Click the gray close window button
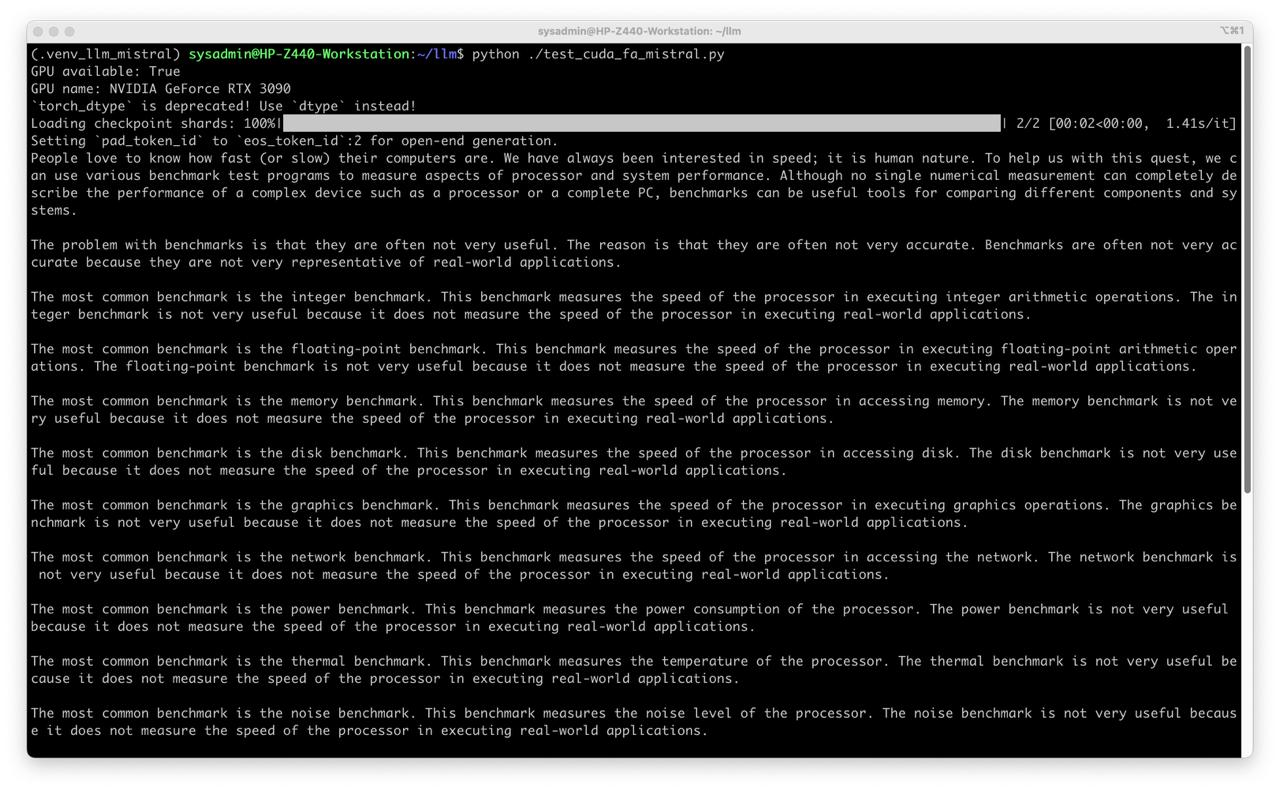Image resolution: width=1280 pixels, height=791 pixels. click(39, 32)
